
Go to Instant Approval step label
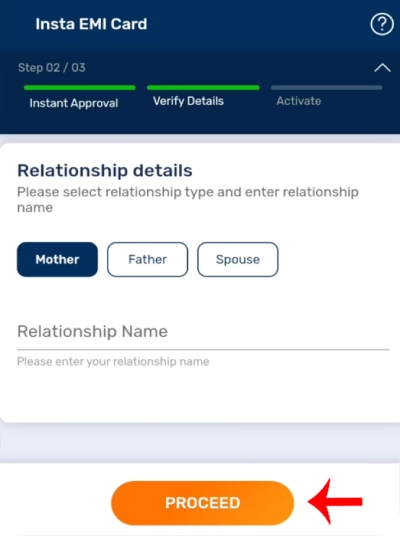tap(74, 103)
